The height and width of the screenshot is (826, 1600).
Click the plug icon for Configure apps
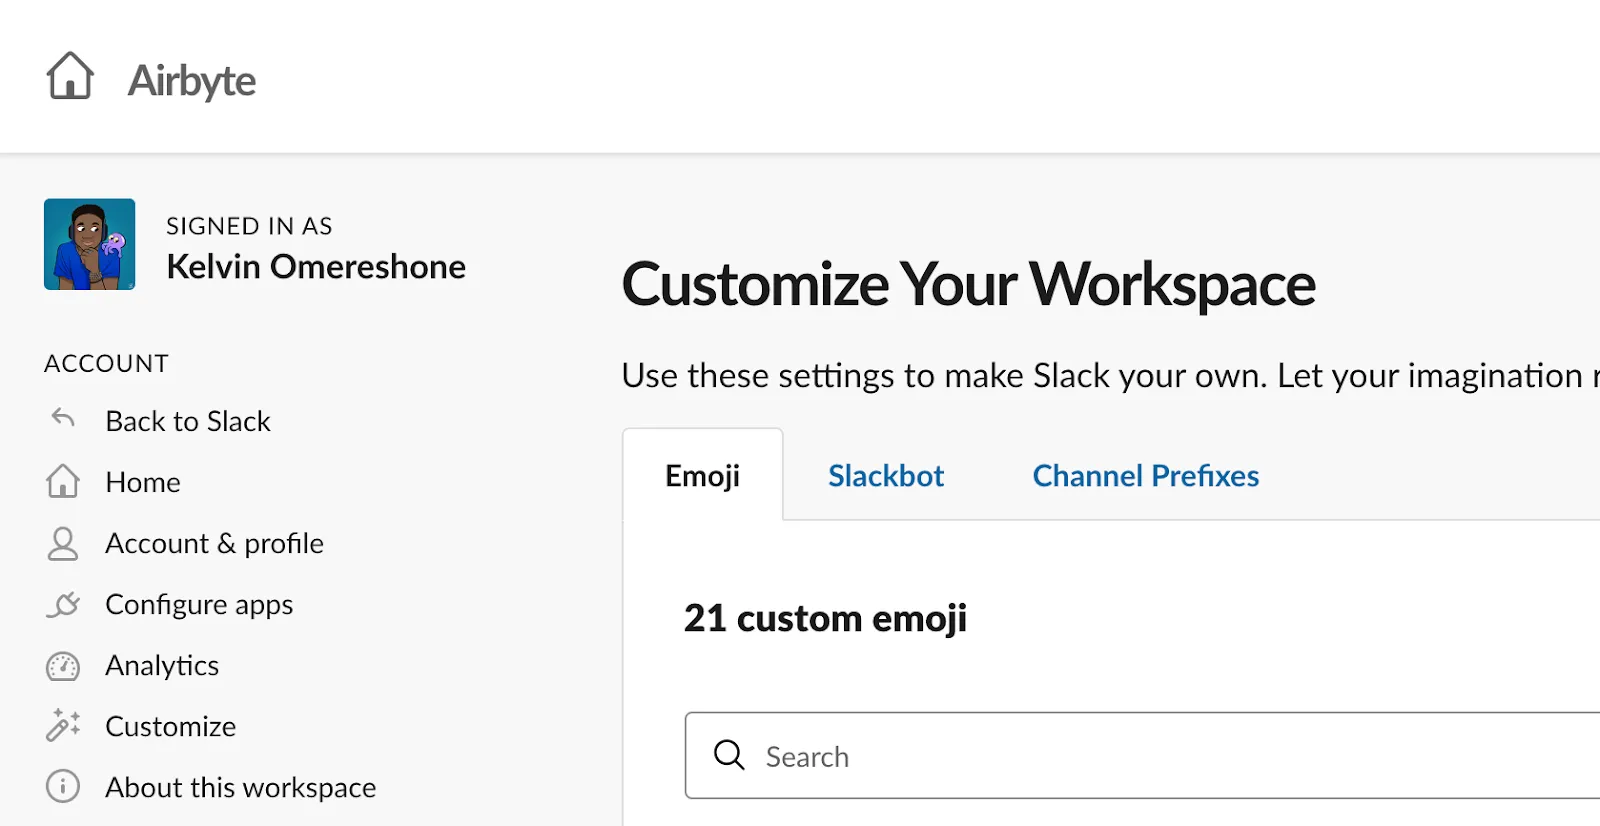tap(63, 605)
